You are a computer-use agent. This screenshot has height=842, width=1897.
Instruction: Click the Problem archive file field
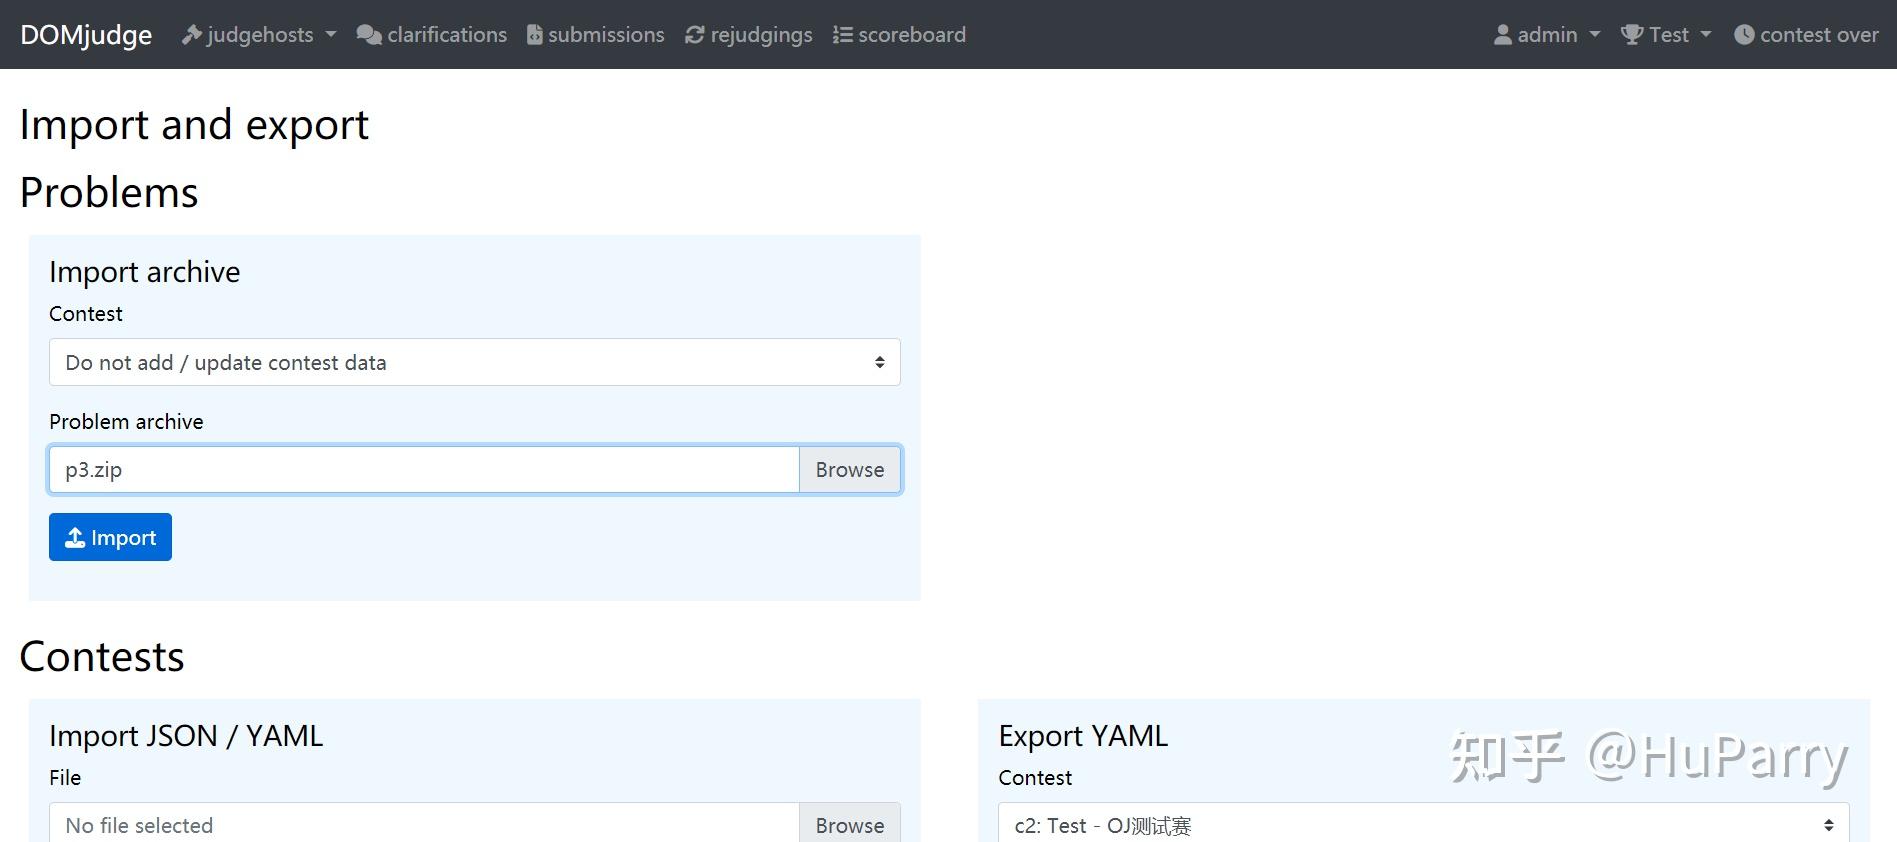[424, 470]
